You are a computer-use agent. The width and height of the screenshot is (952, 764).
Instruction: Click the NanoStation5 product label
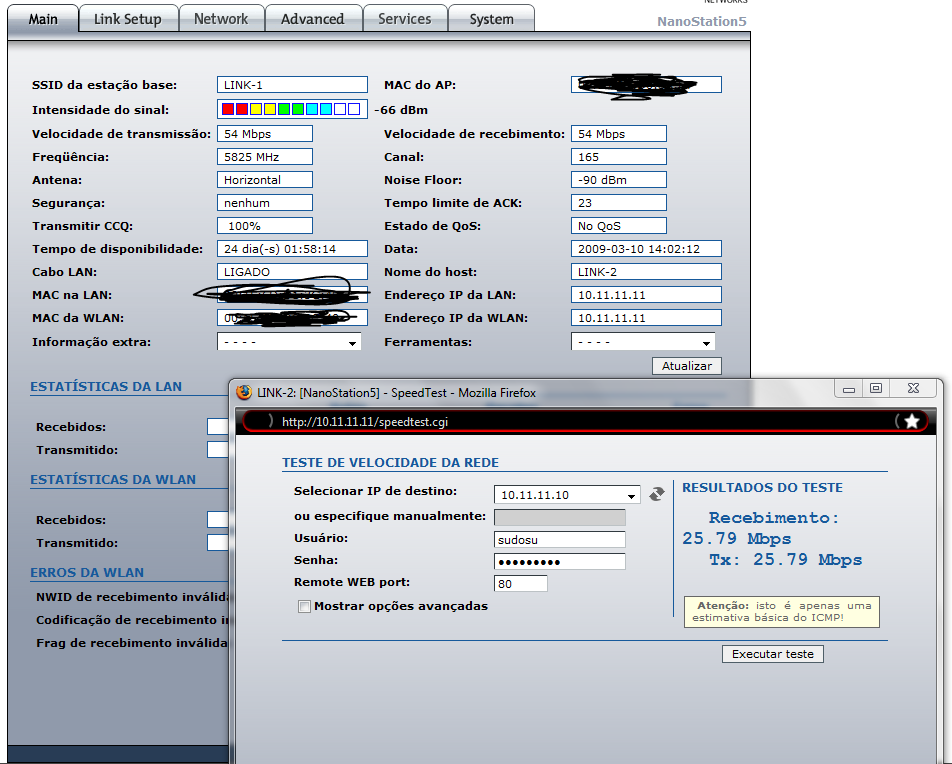(701, 21)
